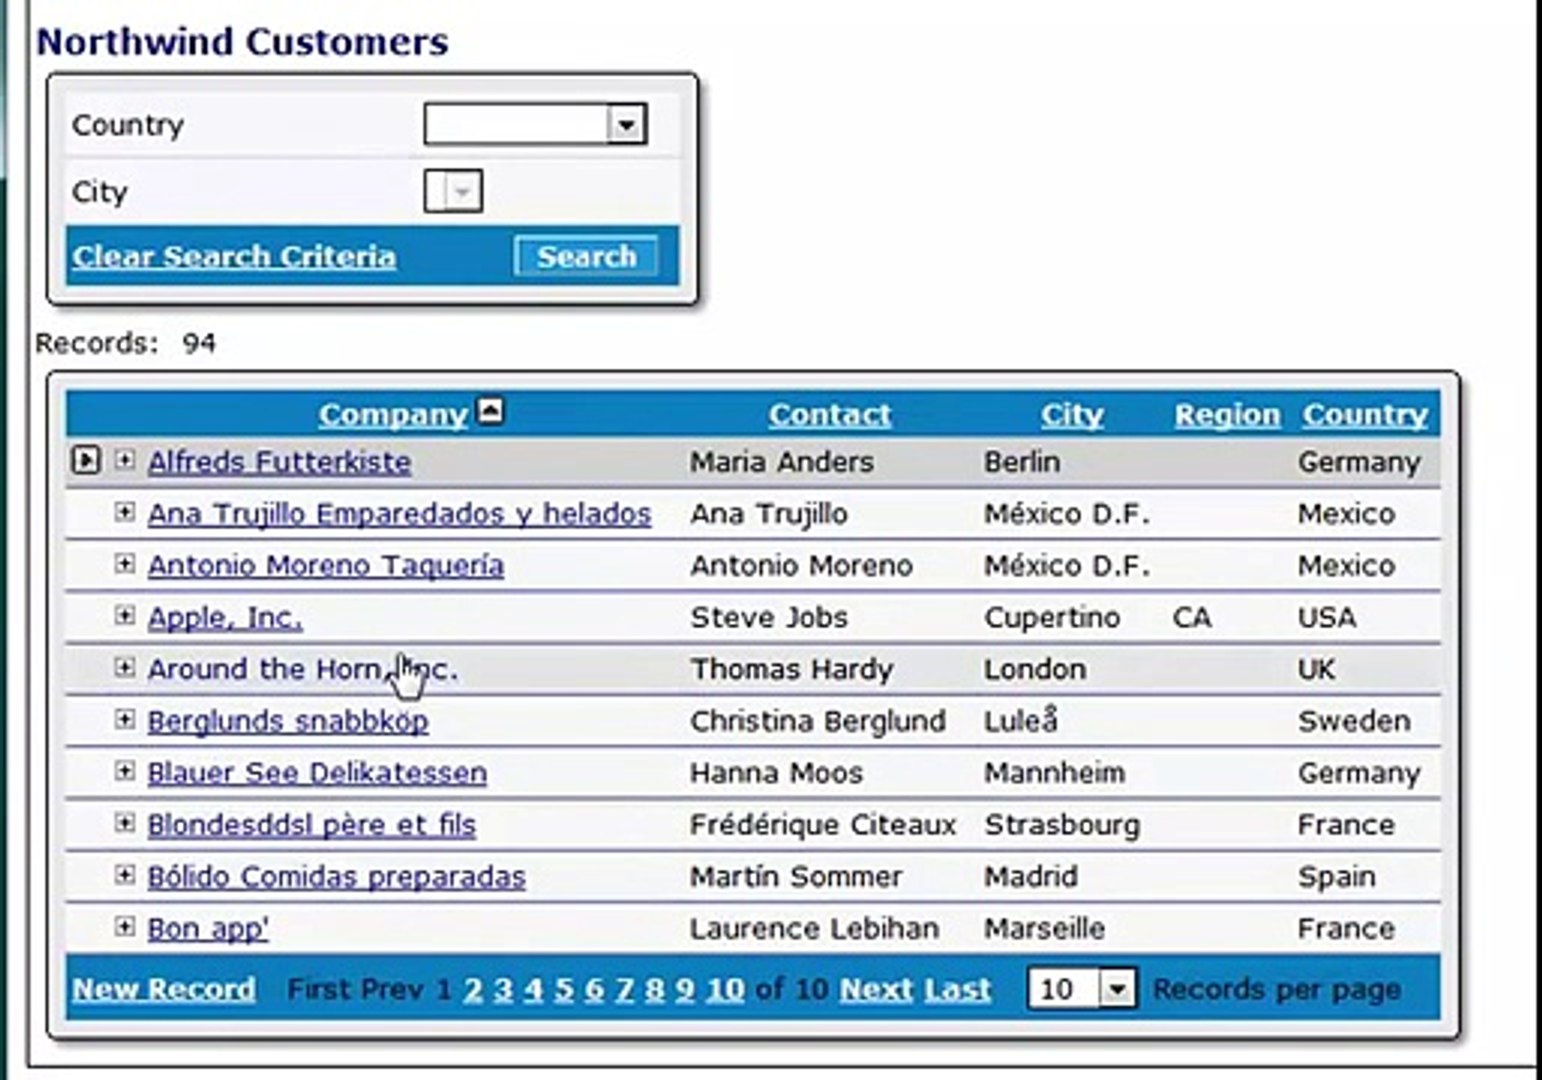
Task: Open the records per page dropdown
Action: click(x=1117, y=989)
